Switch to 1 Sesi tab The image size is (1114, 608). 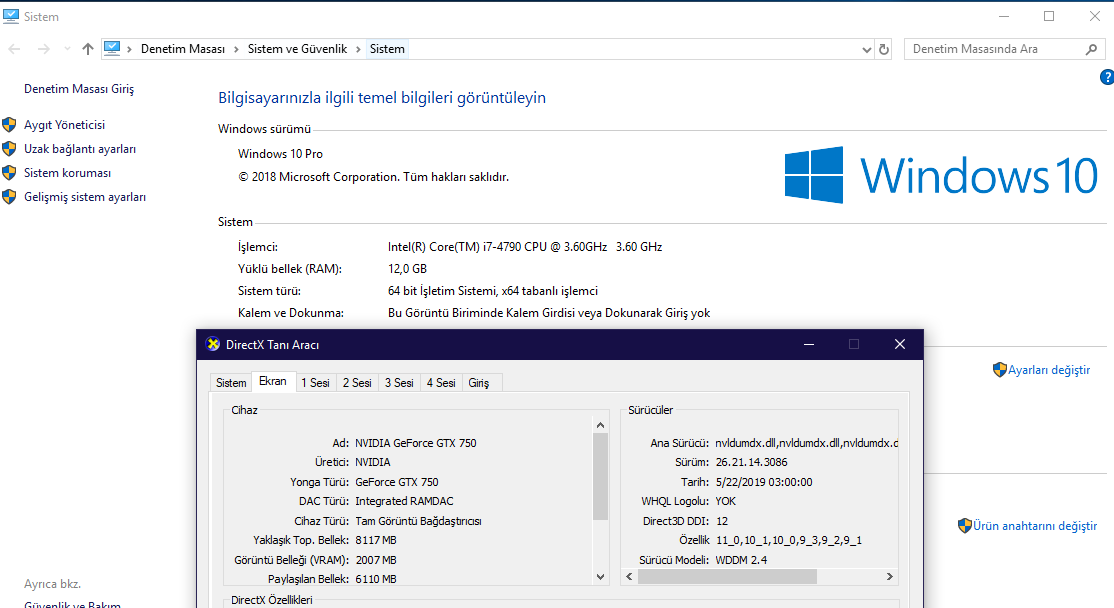click(315, 383)
